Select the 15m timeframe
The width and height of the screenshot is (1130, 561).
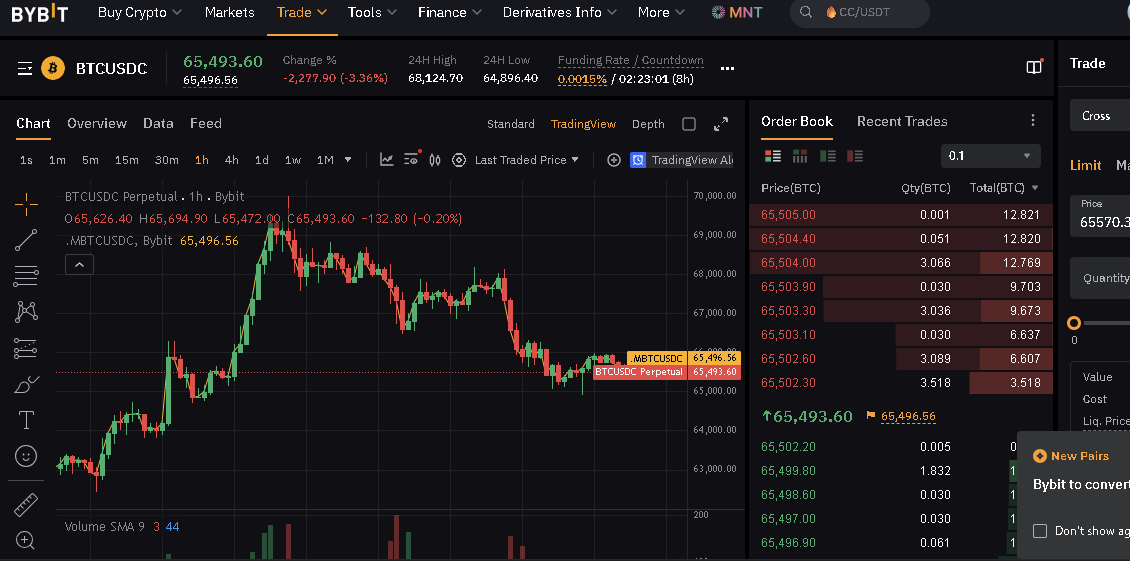tap(126, 160)
